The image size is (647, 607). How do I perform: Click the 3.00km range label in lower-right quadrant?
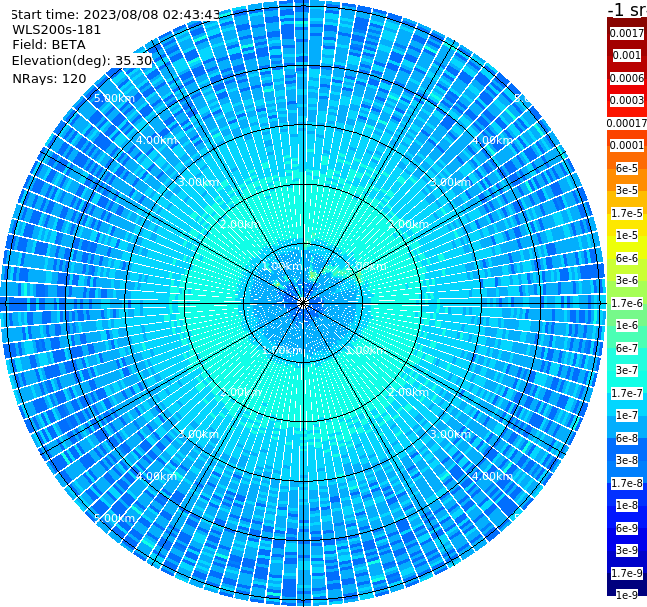point(451,434)
